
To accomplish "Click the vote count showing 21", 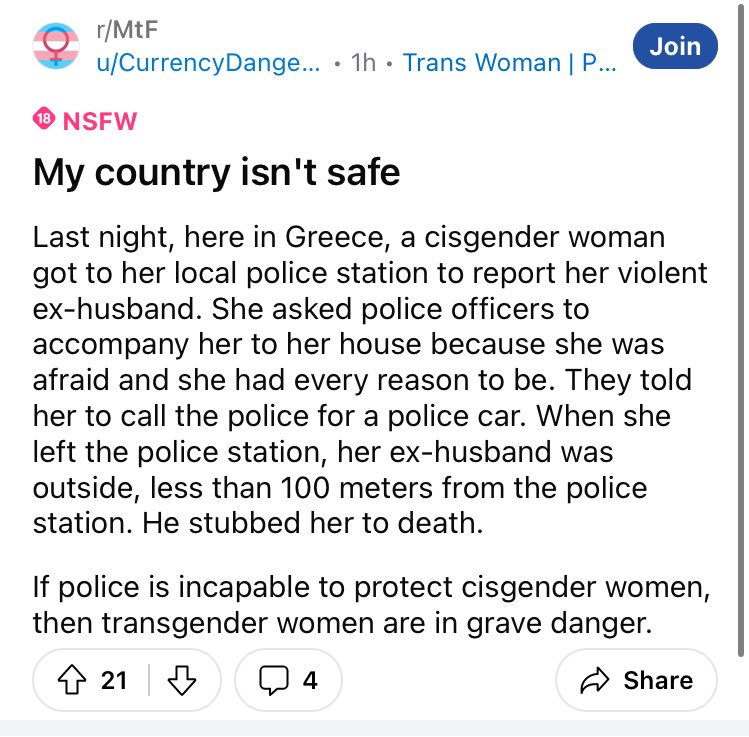I will 114,680.
